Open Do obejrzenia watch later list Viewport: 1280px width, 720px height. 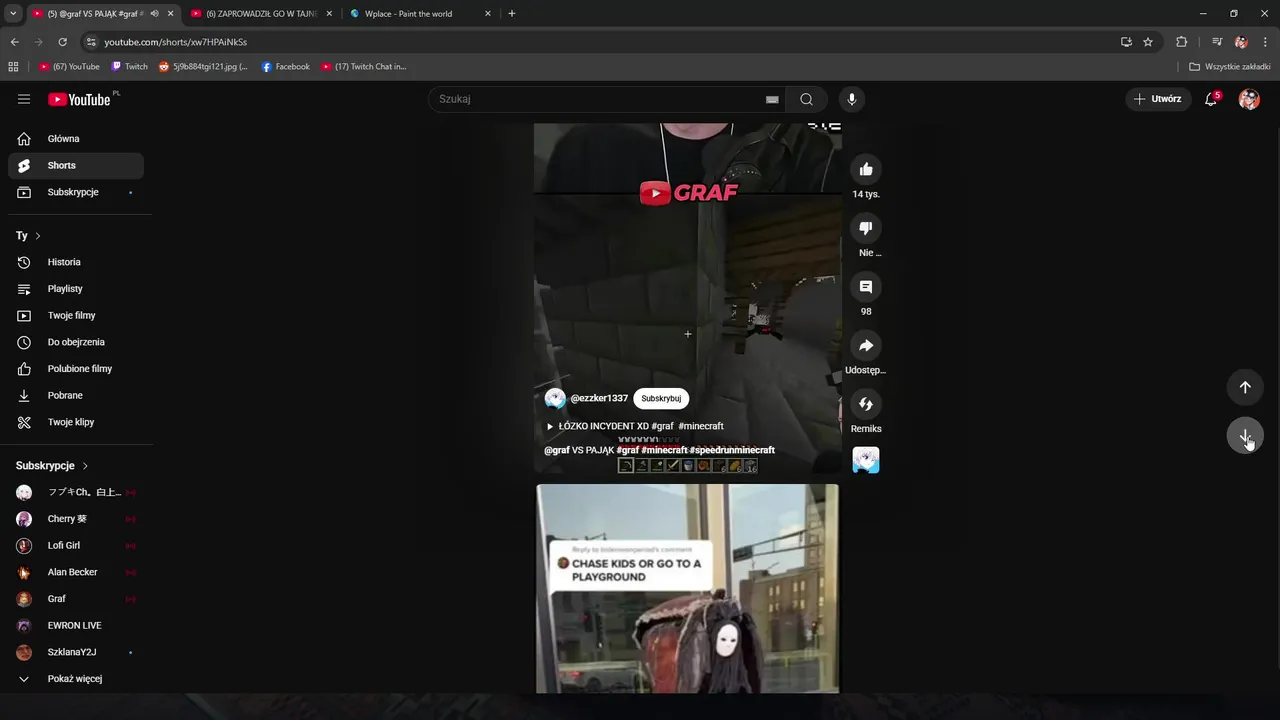click(76, 342)
